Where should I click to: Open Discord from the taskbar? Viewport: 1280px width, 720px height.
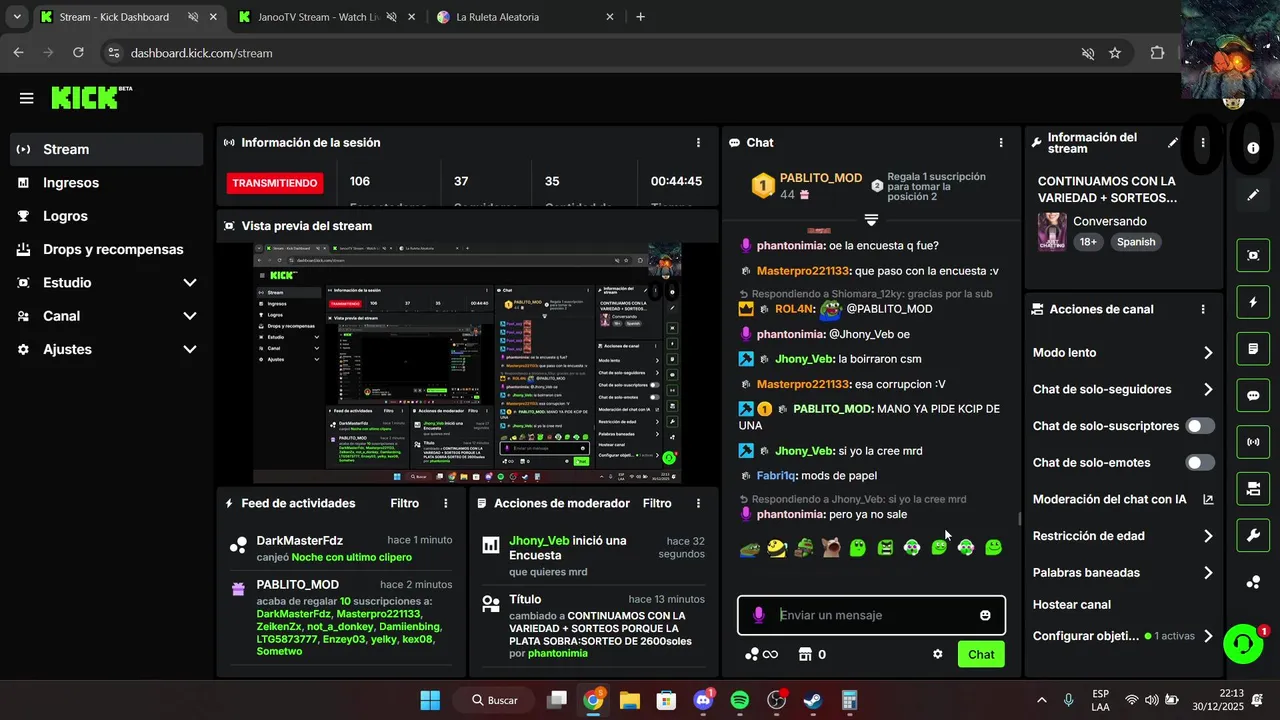tap(703, 700)
